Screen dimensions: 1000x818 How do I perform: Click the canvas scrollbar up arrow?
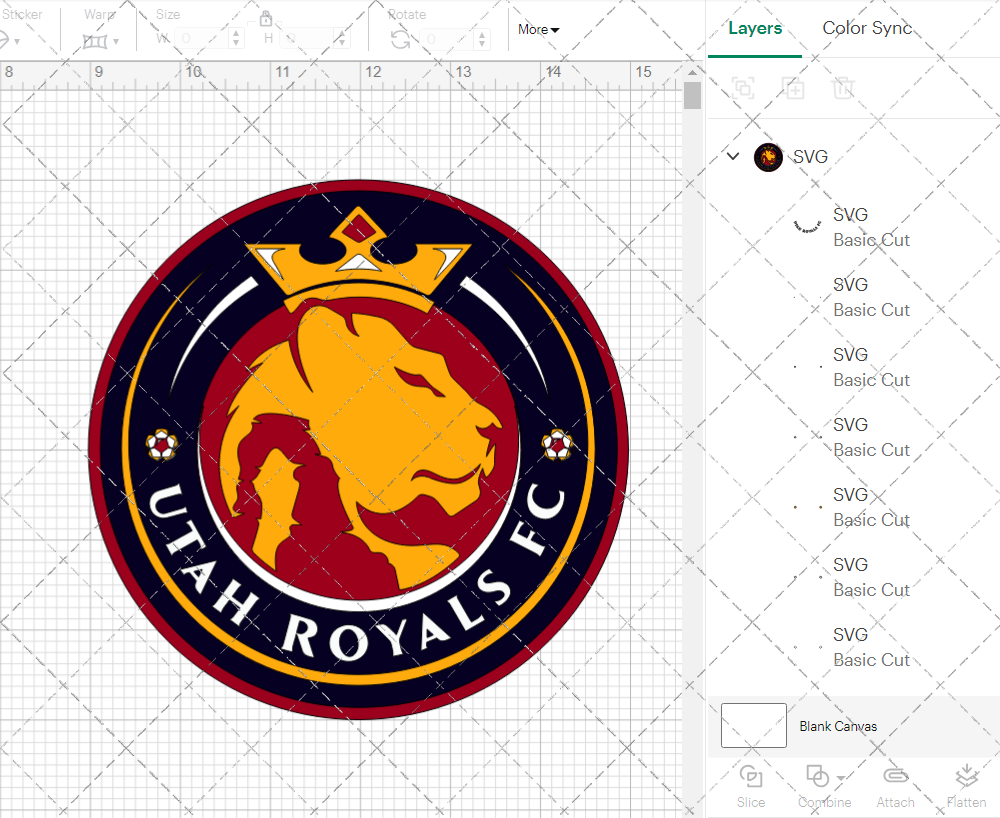point(692,72)
